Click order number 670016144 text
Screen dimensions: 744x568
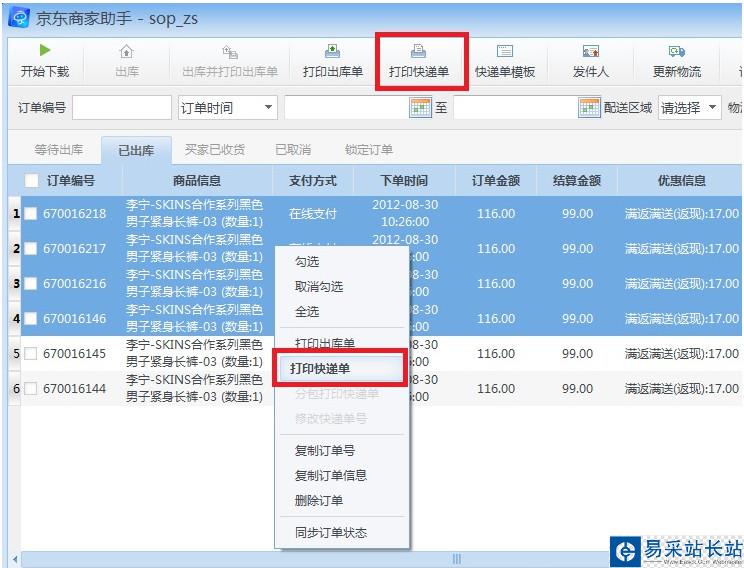tap(74, 389)
